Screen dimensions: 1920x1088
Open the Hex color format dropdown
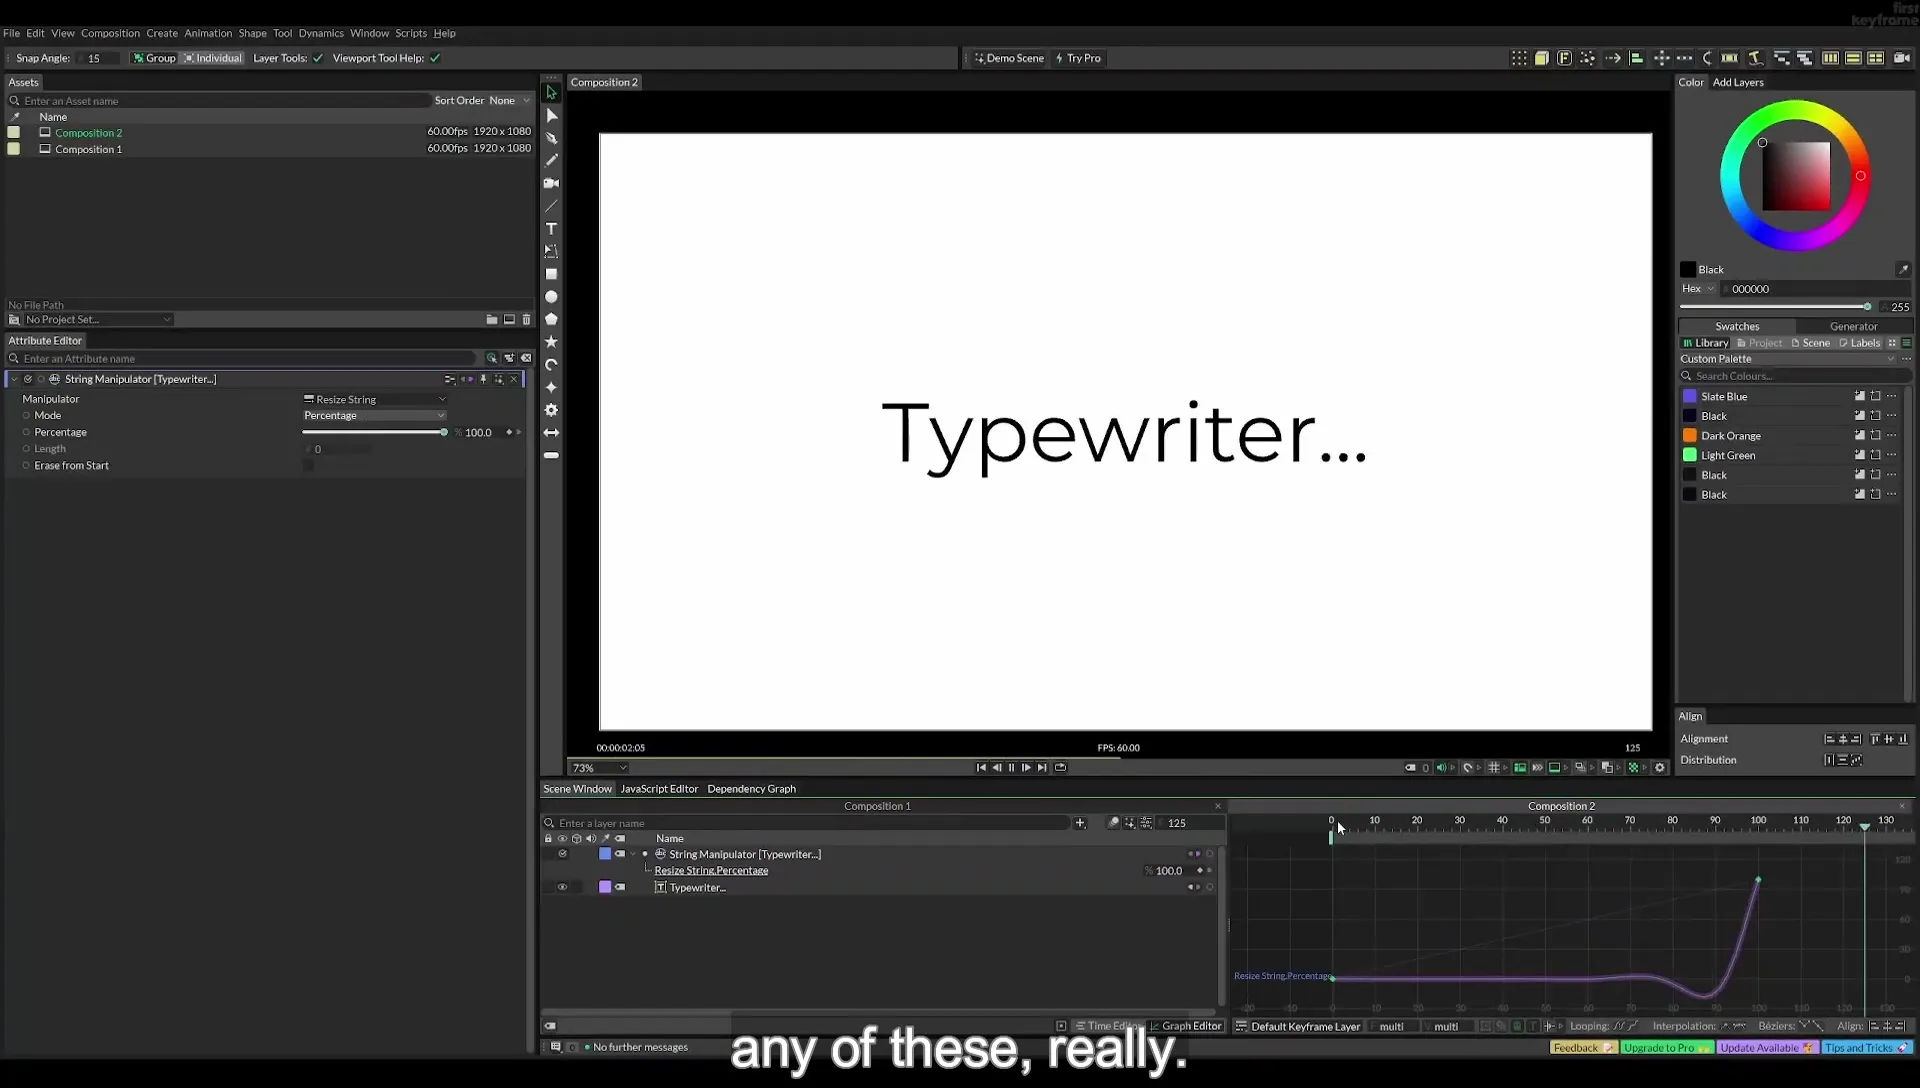1698,289
